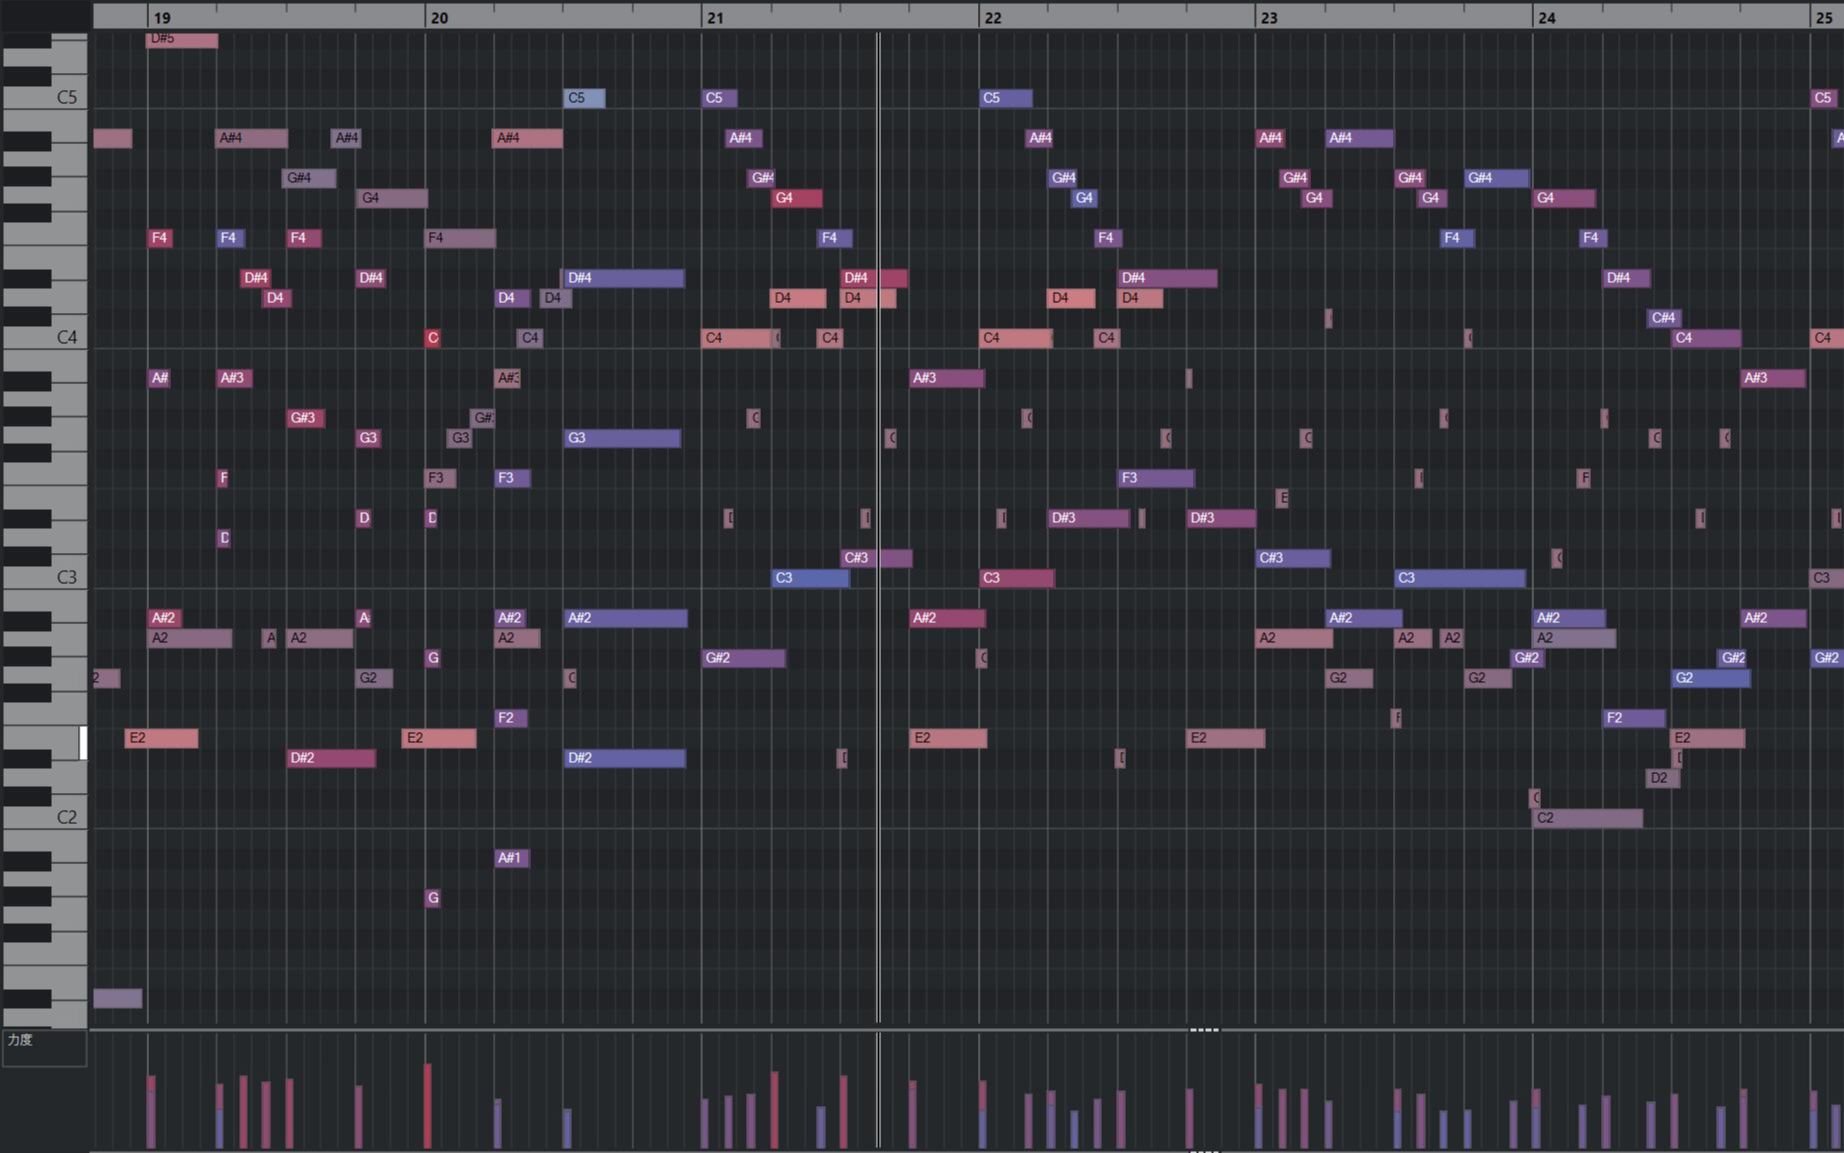Image resolution: width=1844 pixels, height=1153 pixels.
Task: Click the bar 21 marker in the ruler
Action: [715, 17]
